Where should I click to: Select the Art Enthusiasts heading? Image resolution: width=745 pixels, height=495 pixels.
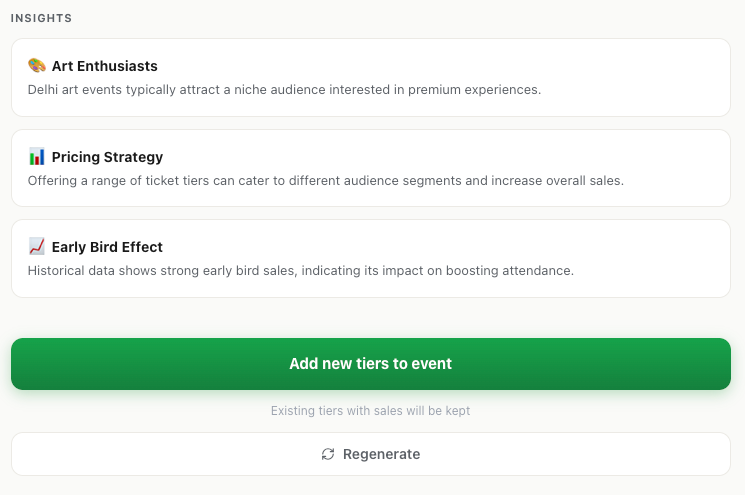[104, 66]
